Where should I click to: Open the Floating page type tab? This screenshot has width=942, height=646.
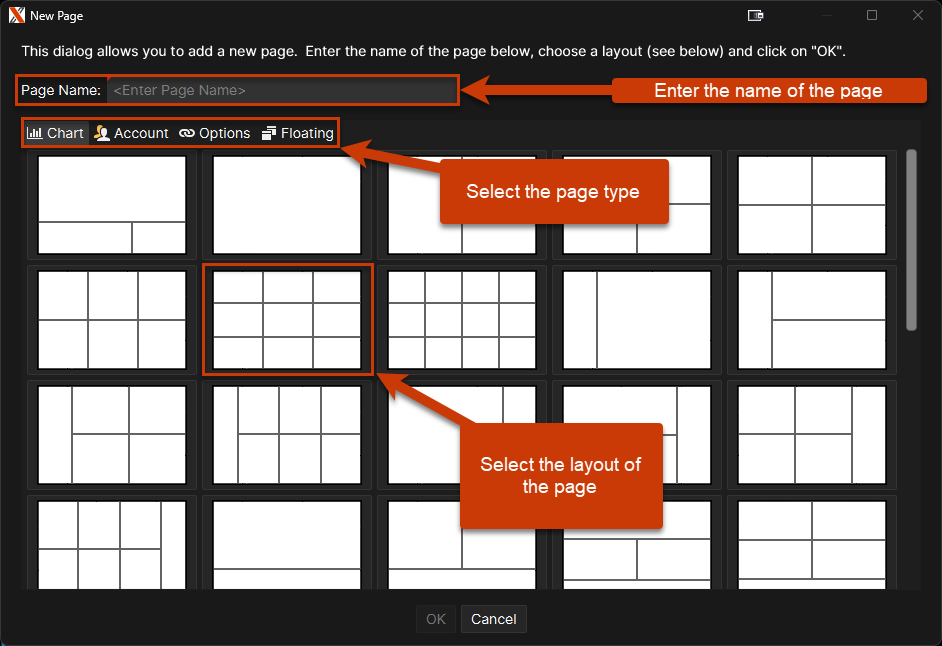(298, 133)
